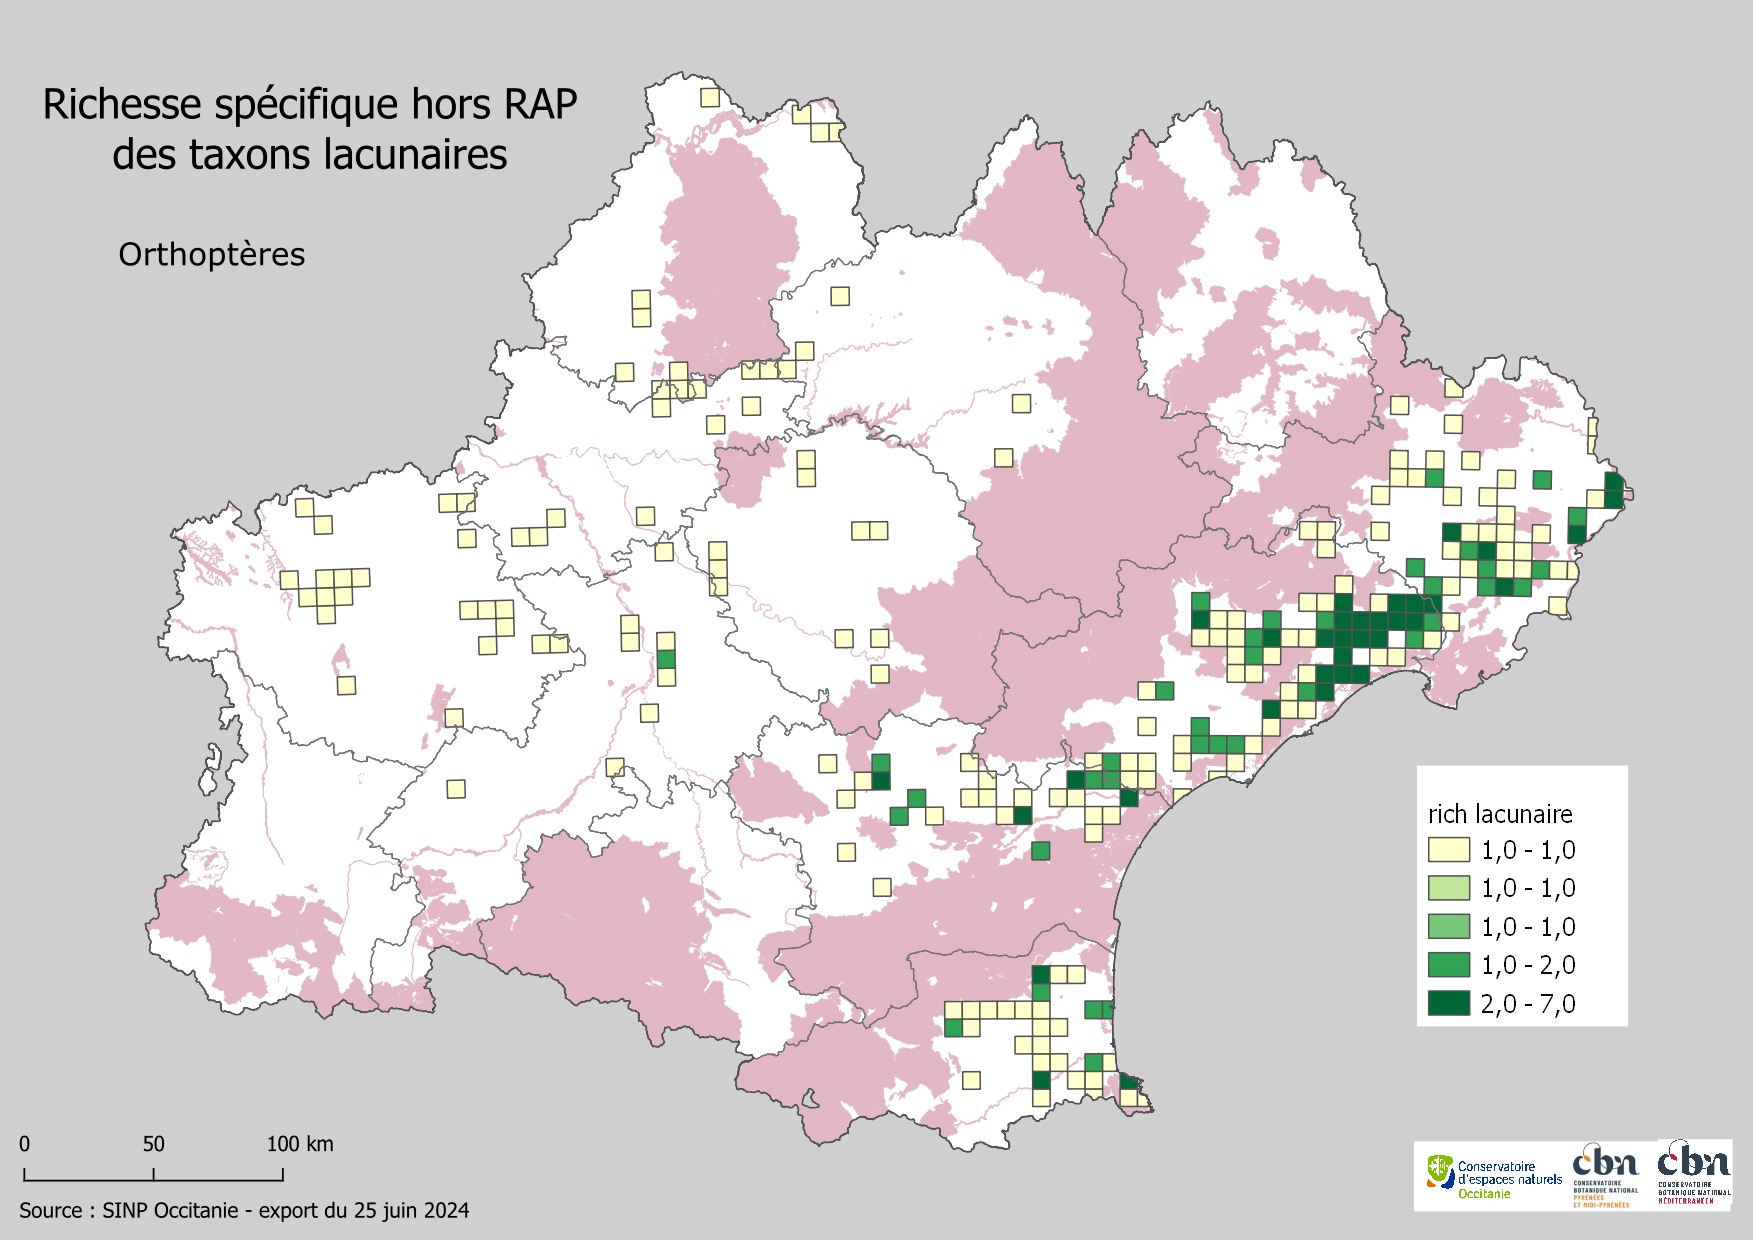
Task: Click the '1,0 - 2,0' legend label
Action: tap(1527, 965)
